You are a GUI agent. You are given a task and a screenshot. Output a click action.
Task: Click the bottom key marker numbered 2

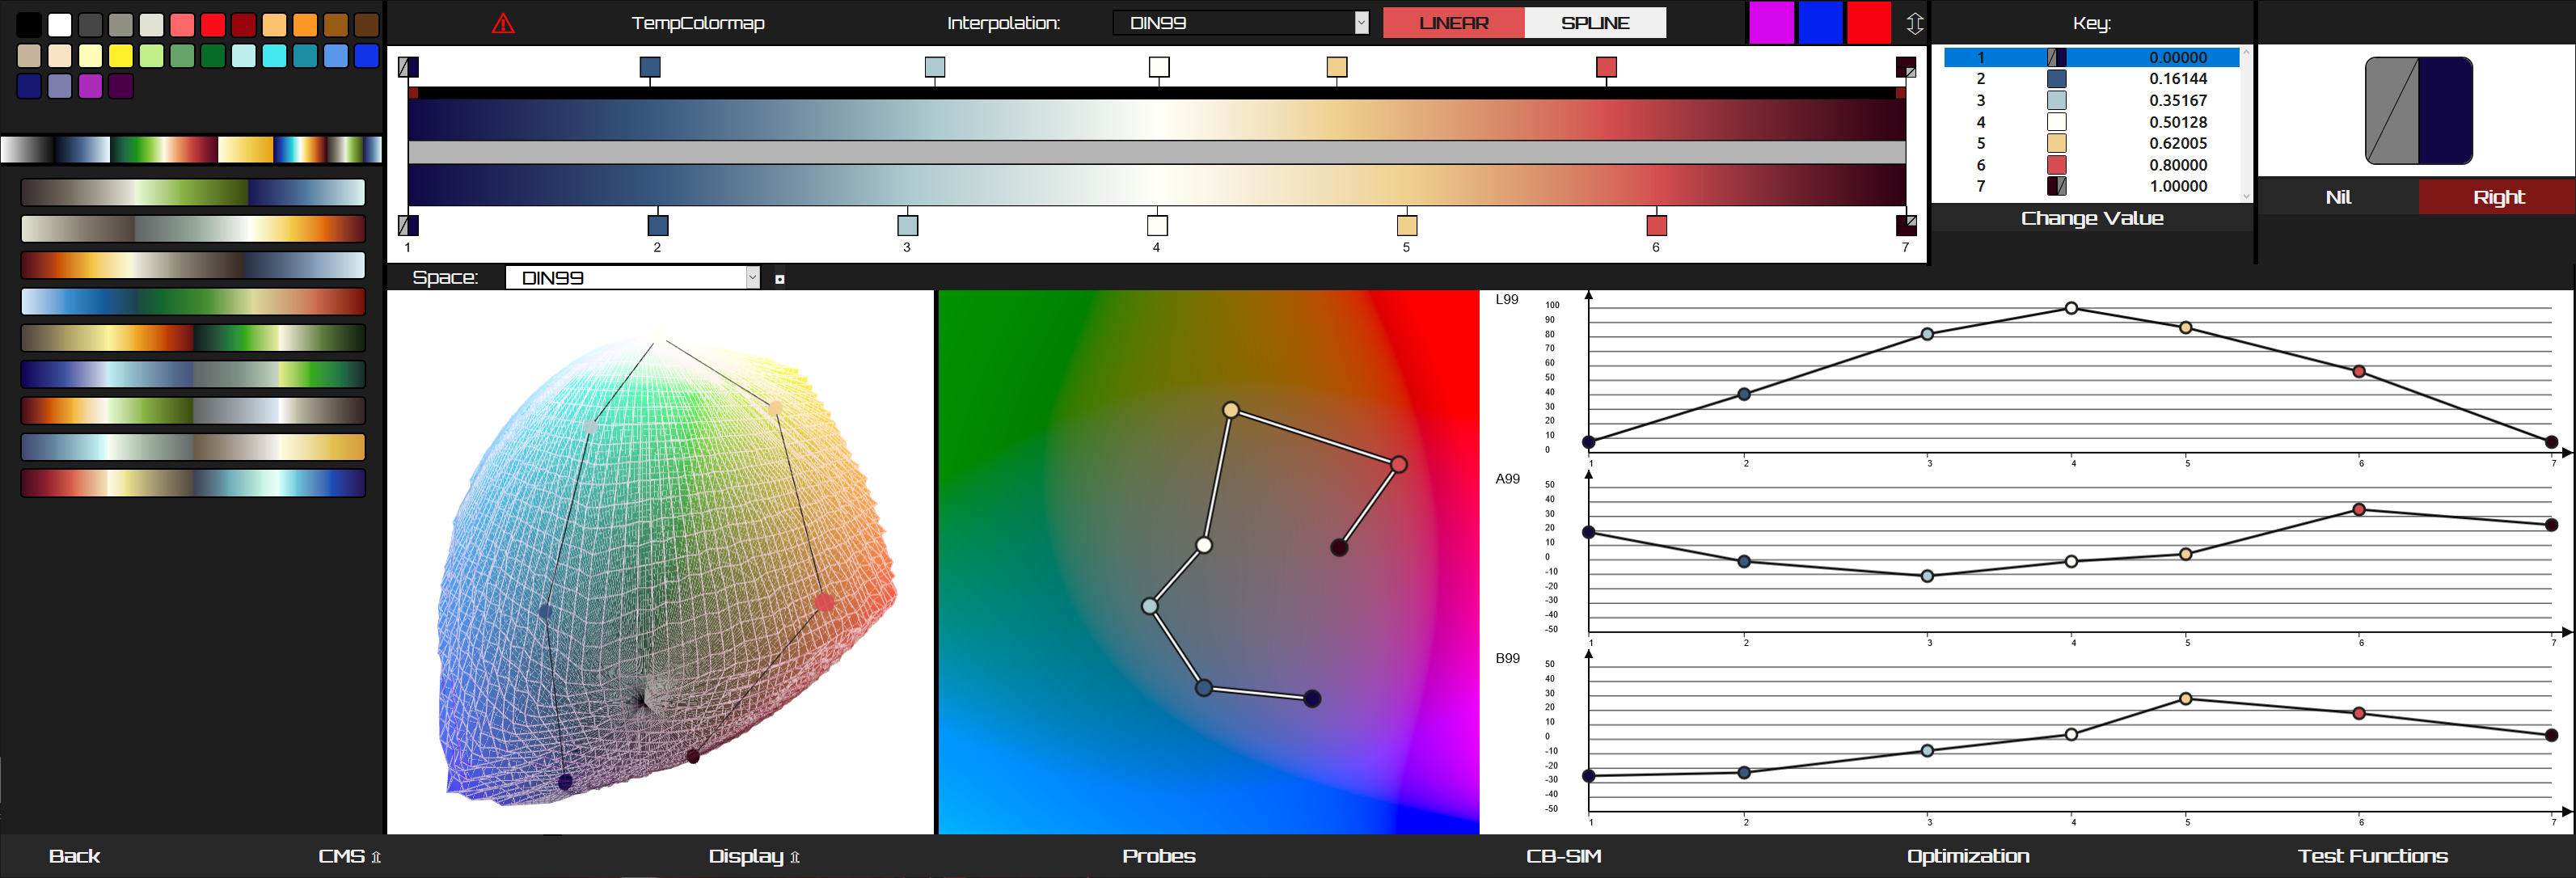pyautogui.click(x=658, y=225)
